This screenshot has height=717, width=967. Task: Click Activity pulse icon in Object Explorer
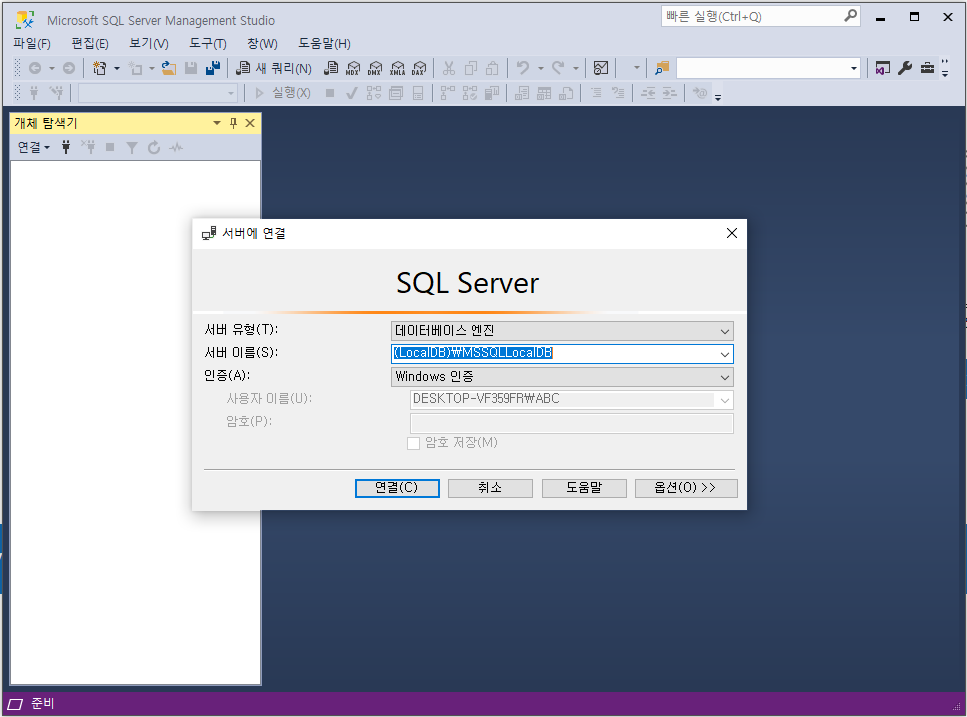pyautogui.click(x=176, y=147)
